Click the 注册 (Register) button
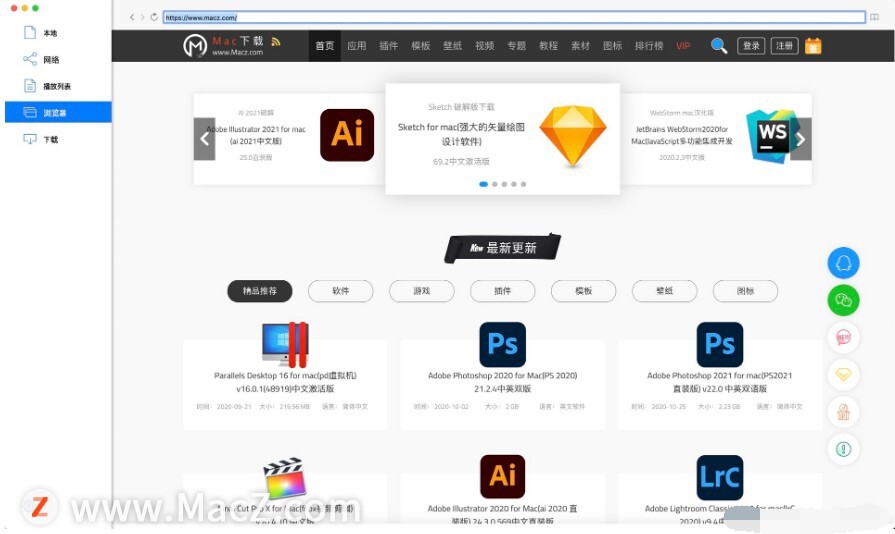This screenshot has width=895, height=534. click(x=784, y=46)
